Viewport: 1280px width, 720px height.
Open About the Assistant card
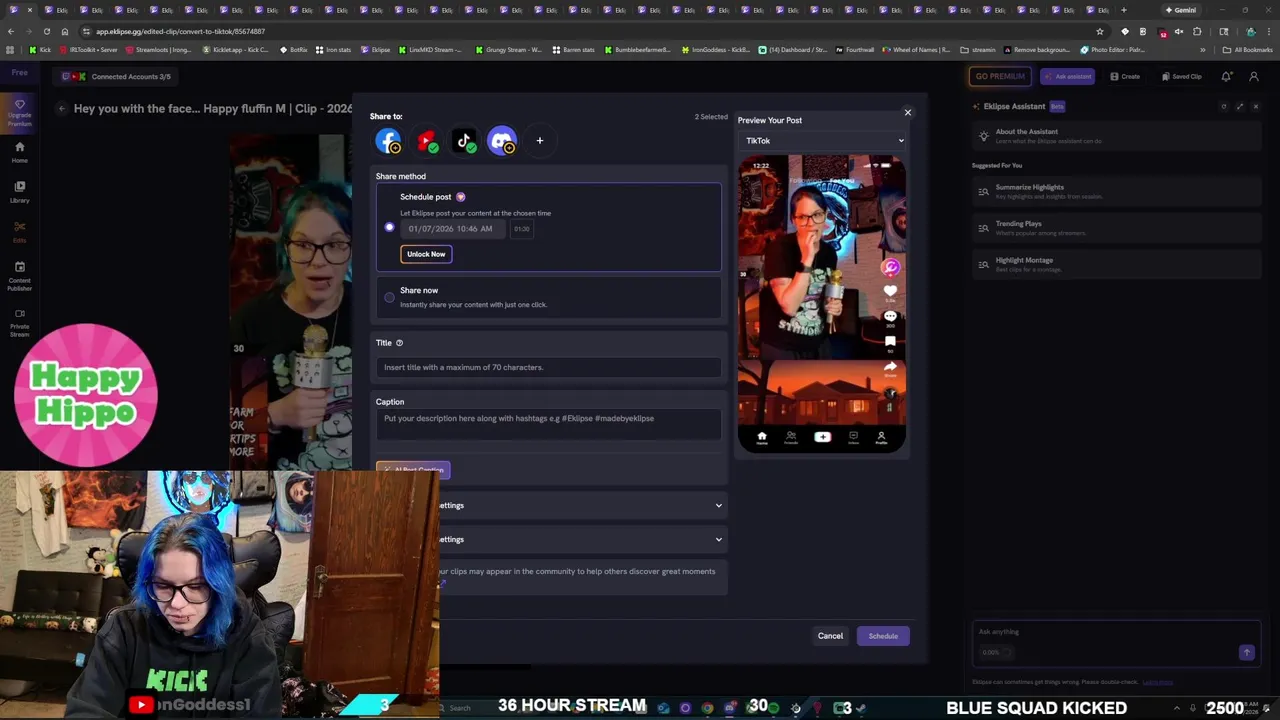click(1117, 136)
